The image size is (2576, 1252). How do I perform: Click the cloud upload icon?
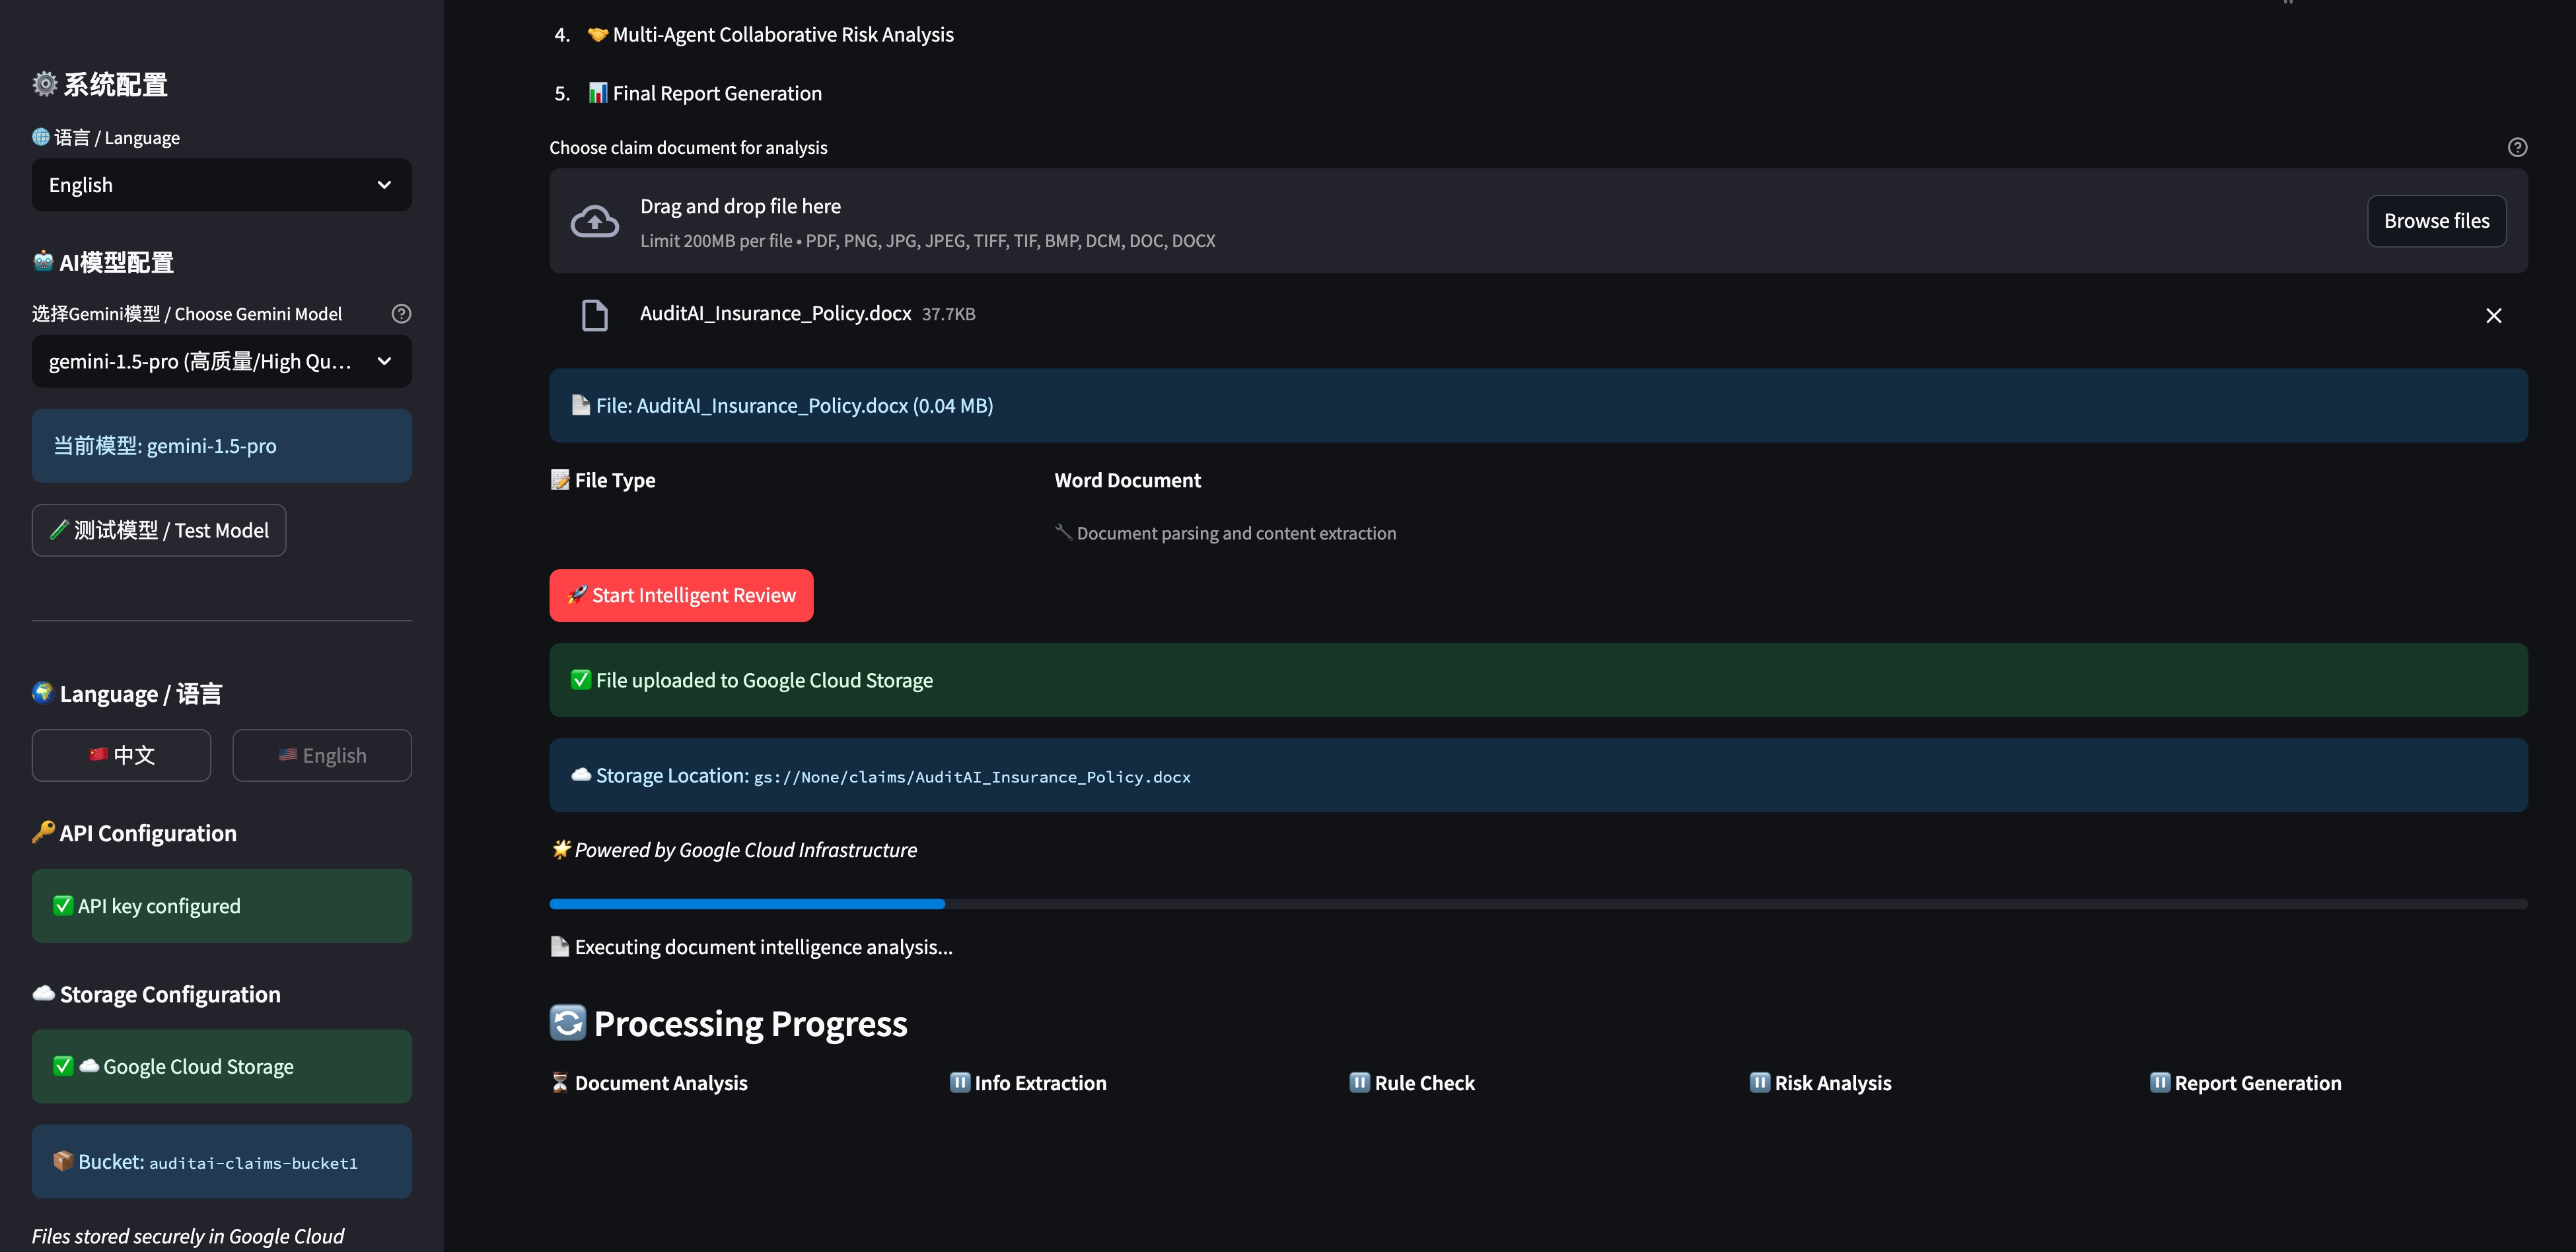point(594,221)
